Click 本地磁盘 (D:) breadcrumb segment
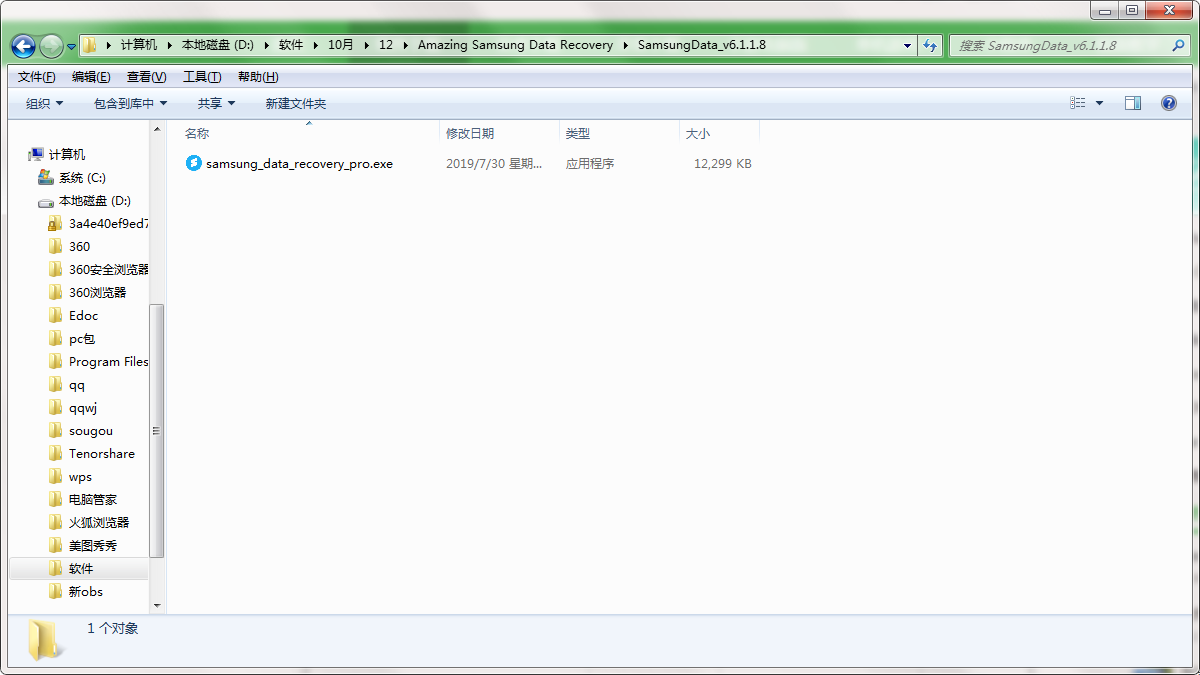 218,45
